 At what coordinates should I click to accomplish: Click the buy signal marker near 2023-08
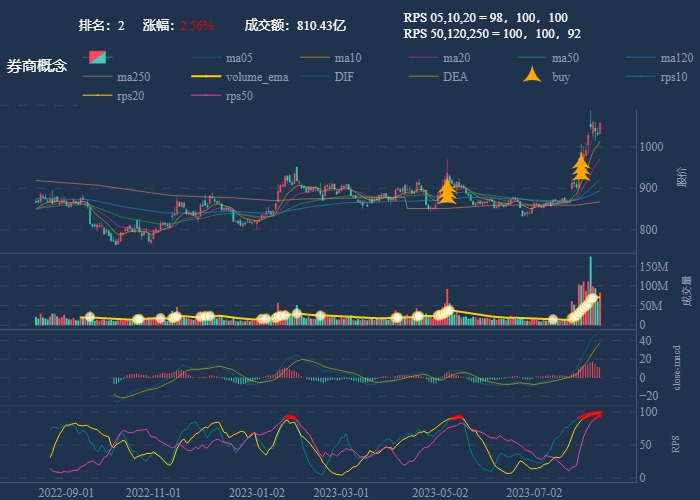click(x=580, y=167)
